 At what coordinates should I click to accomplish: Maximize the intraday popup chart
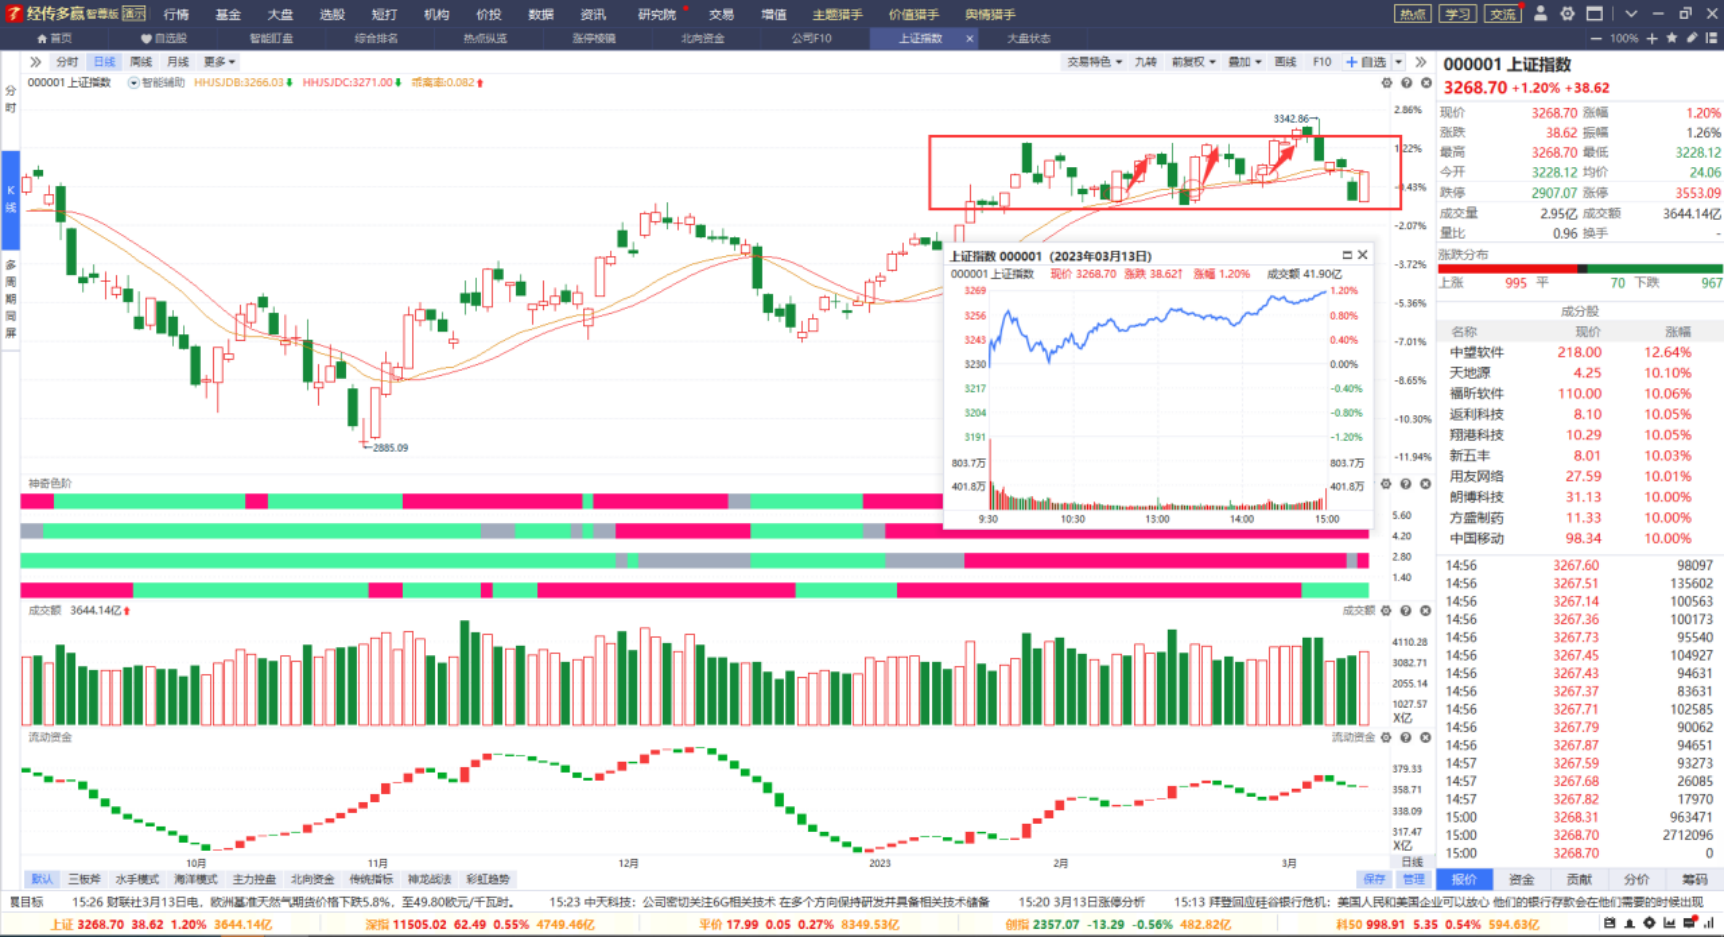point(1347,255)
